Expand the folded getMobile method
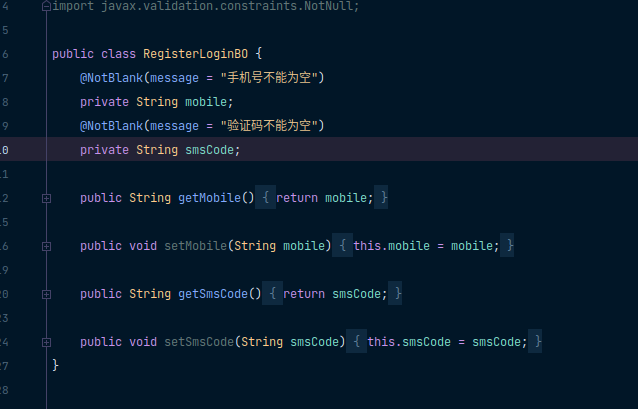This screenshot has width=638, height=409. (46, 198)
